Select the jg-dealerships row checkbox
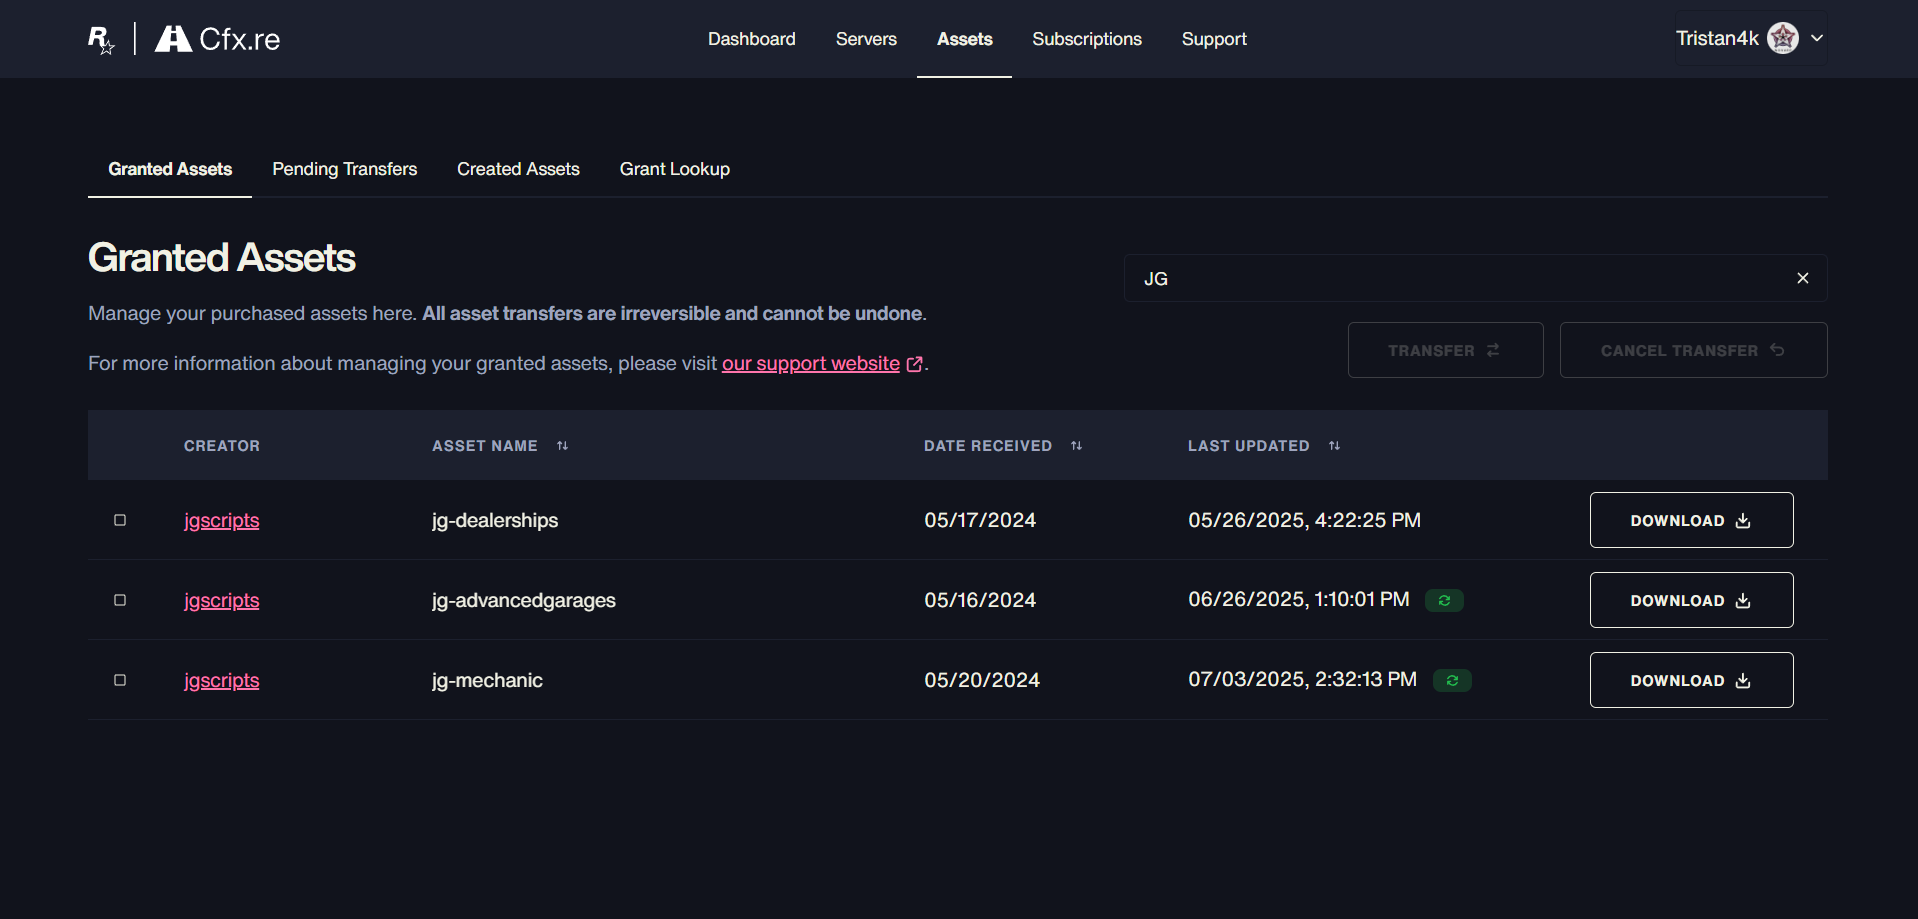This screenshot has height=919, width=1918. [120, 520]
